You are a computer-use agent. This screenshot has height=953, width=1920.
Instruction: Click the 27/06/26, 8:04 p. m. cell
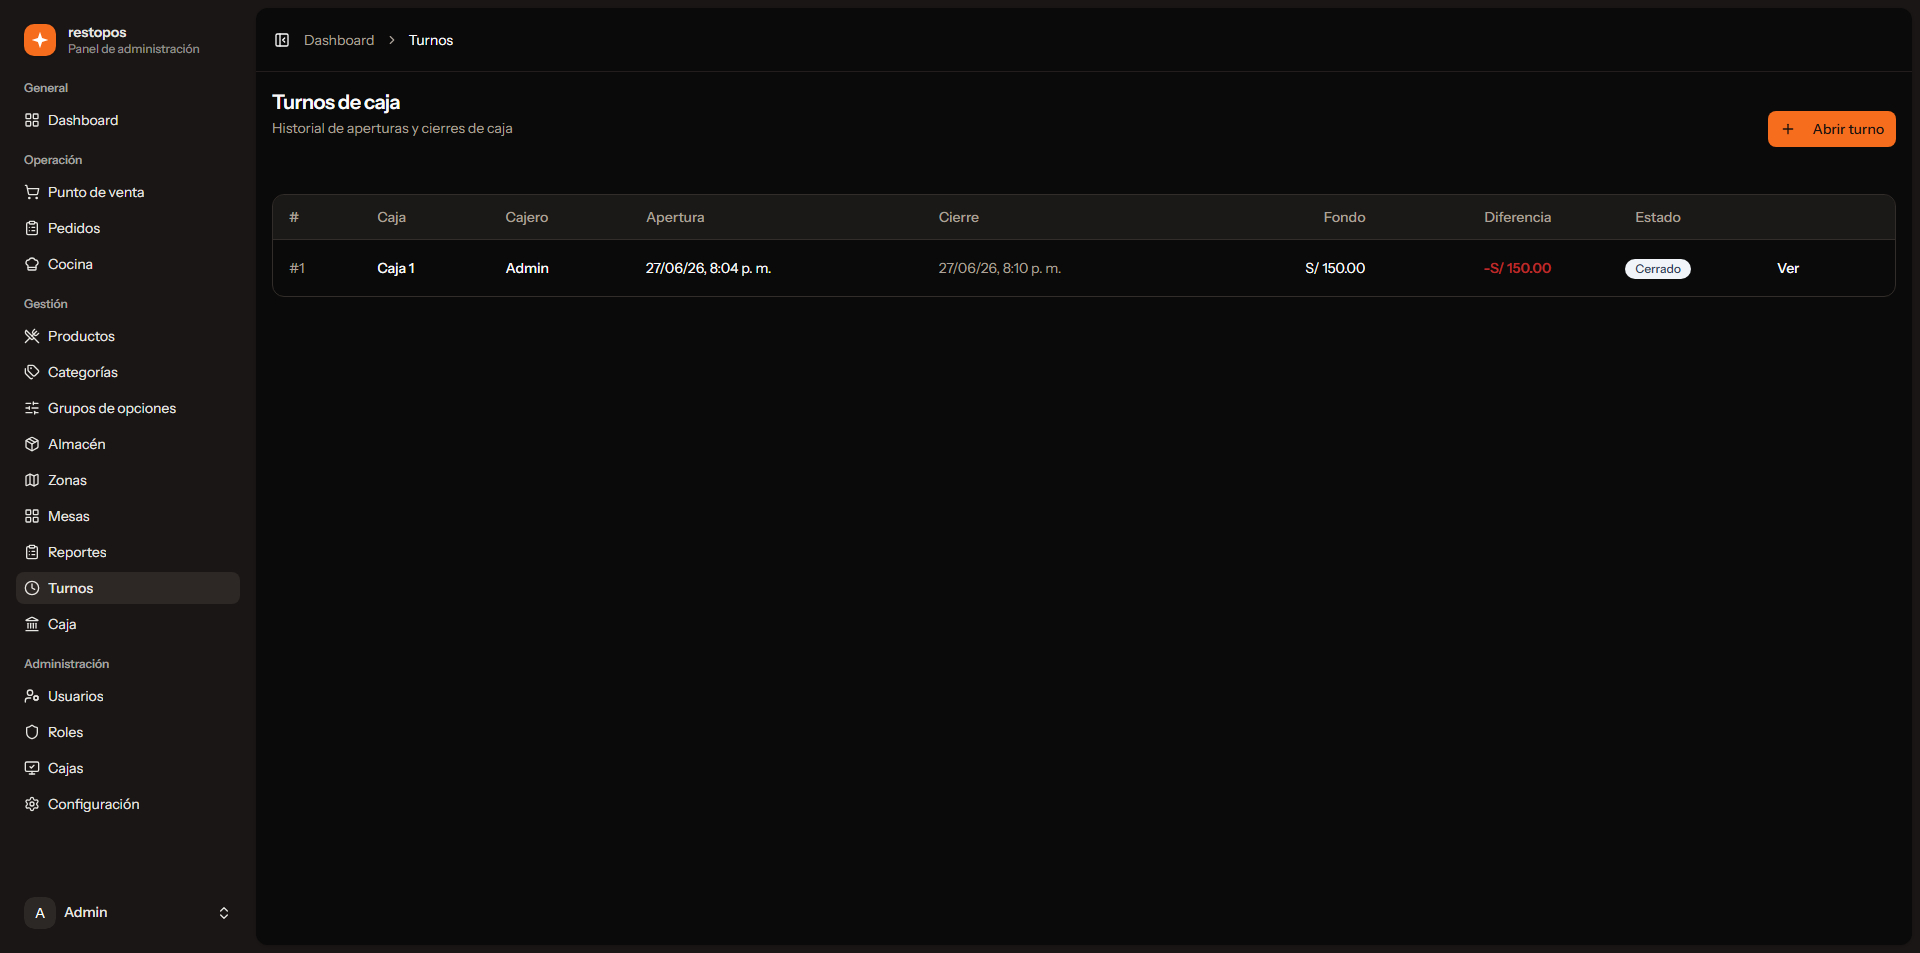708,268
